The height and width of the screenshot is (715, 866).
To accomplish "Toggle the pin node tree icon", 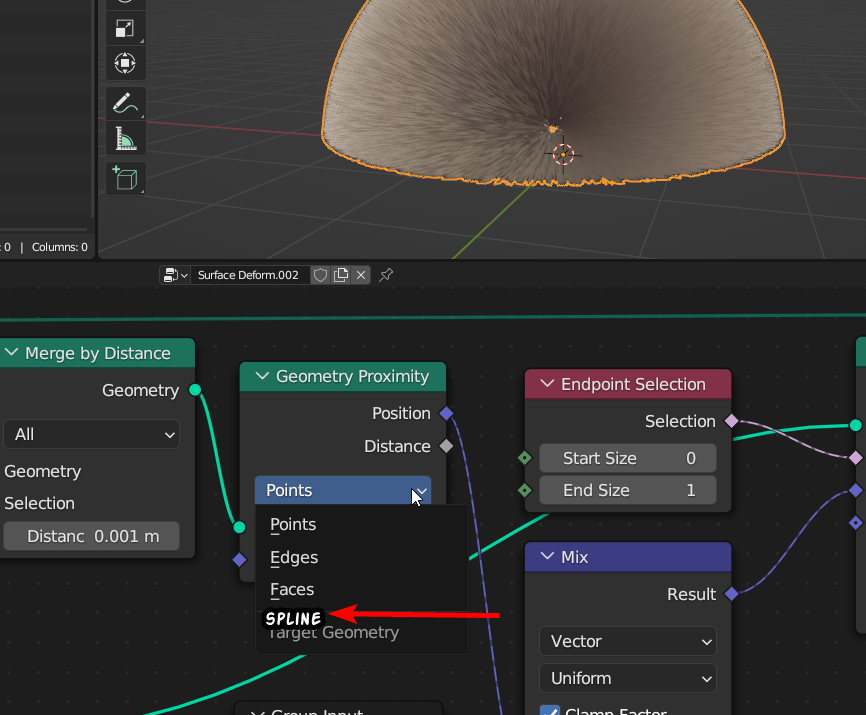I will 386,275.
